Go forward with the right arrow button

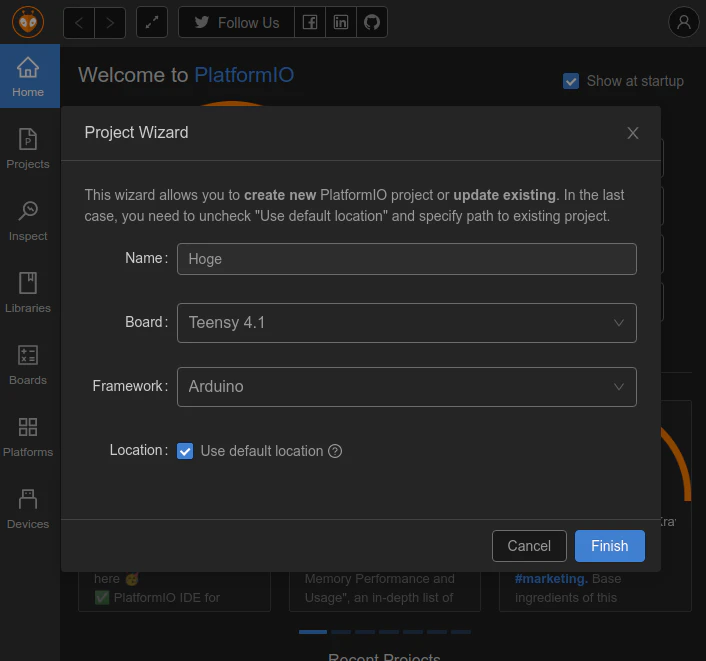coord(110,23)
